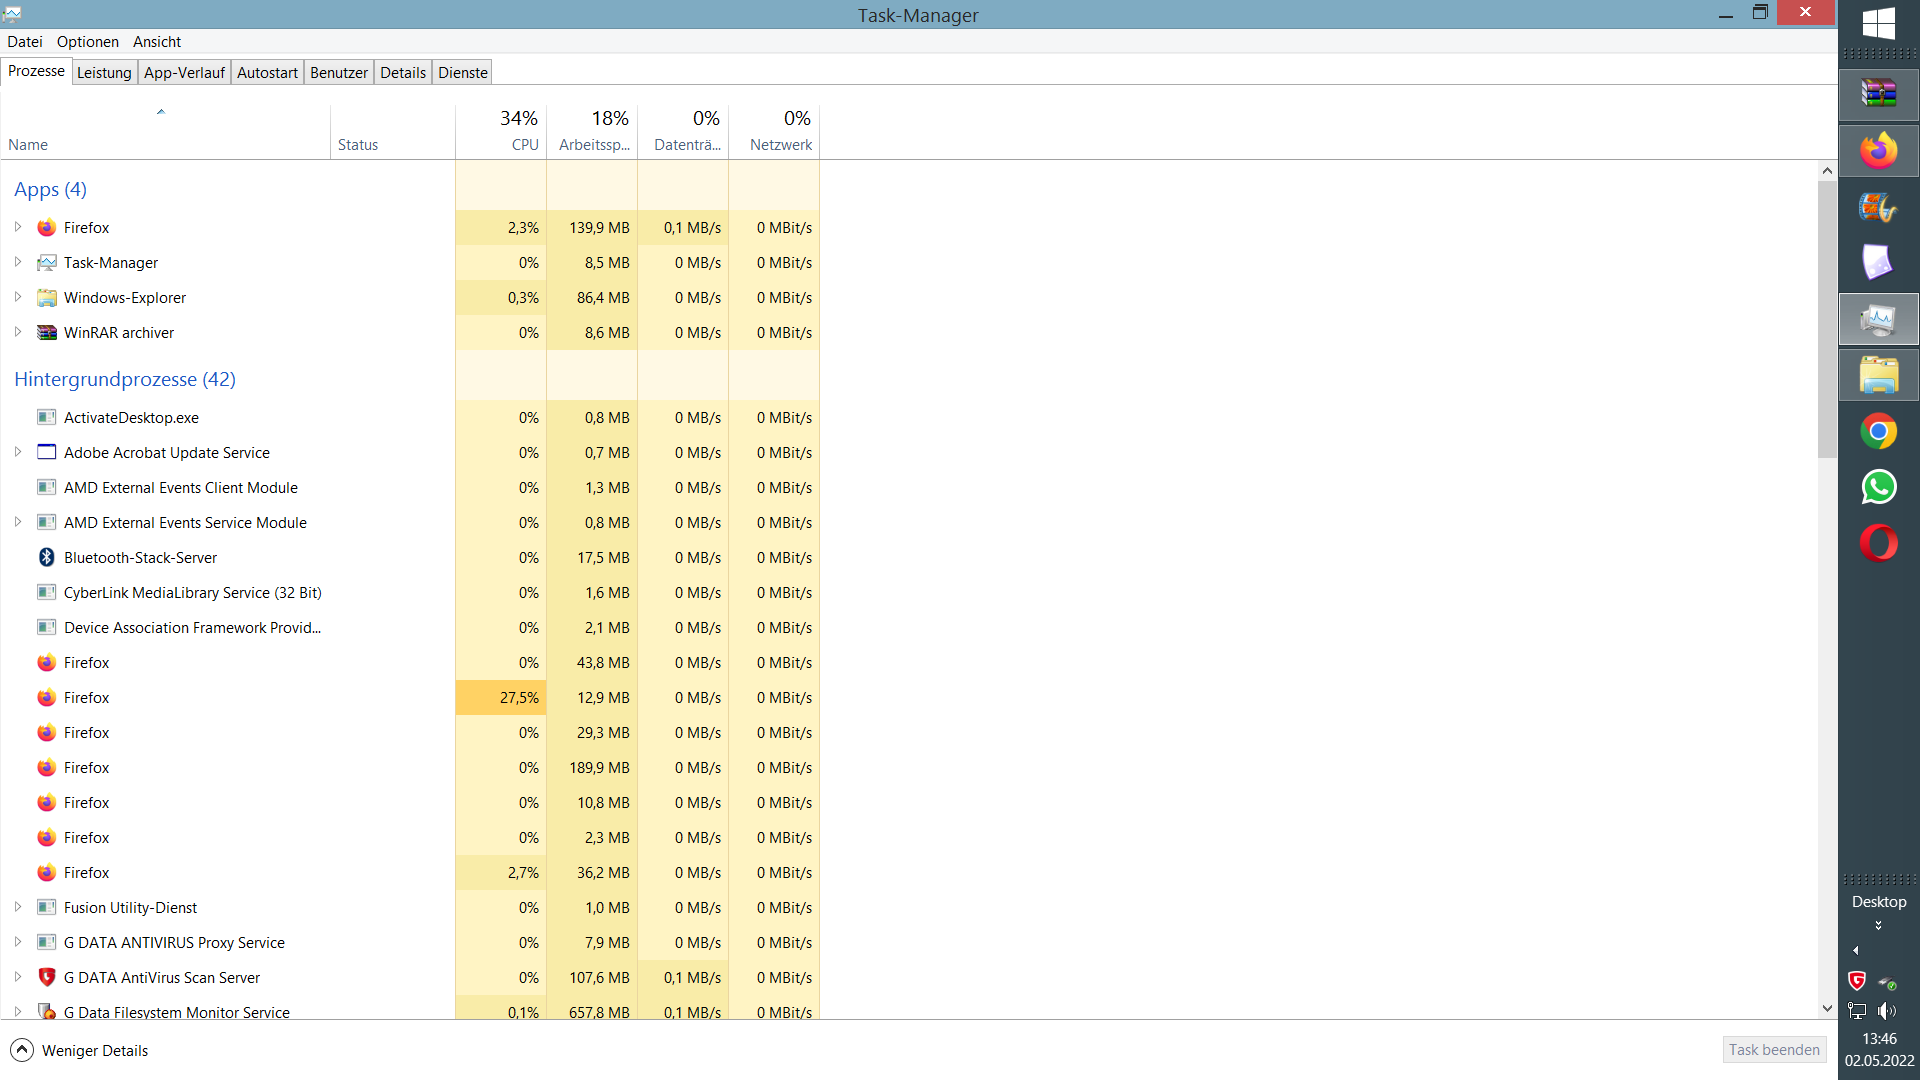Click the Bluetooth-Stack-Server process icon
Viewport: 1920px width, 1080px height.
[x=46, y=558]
